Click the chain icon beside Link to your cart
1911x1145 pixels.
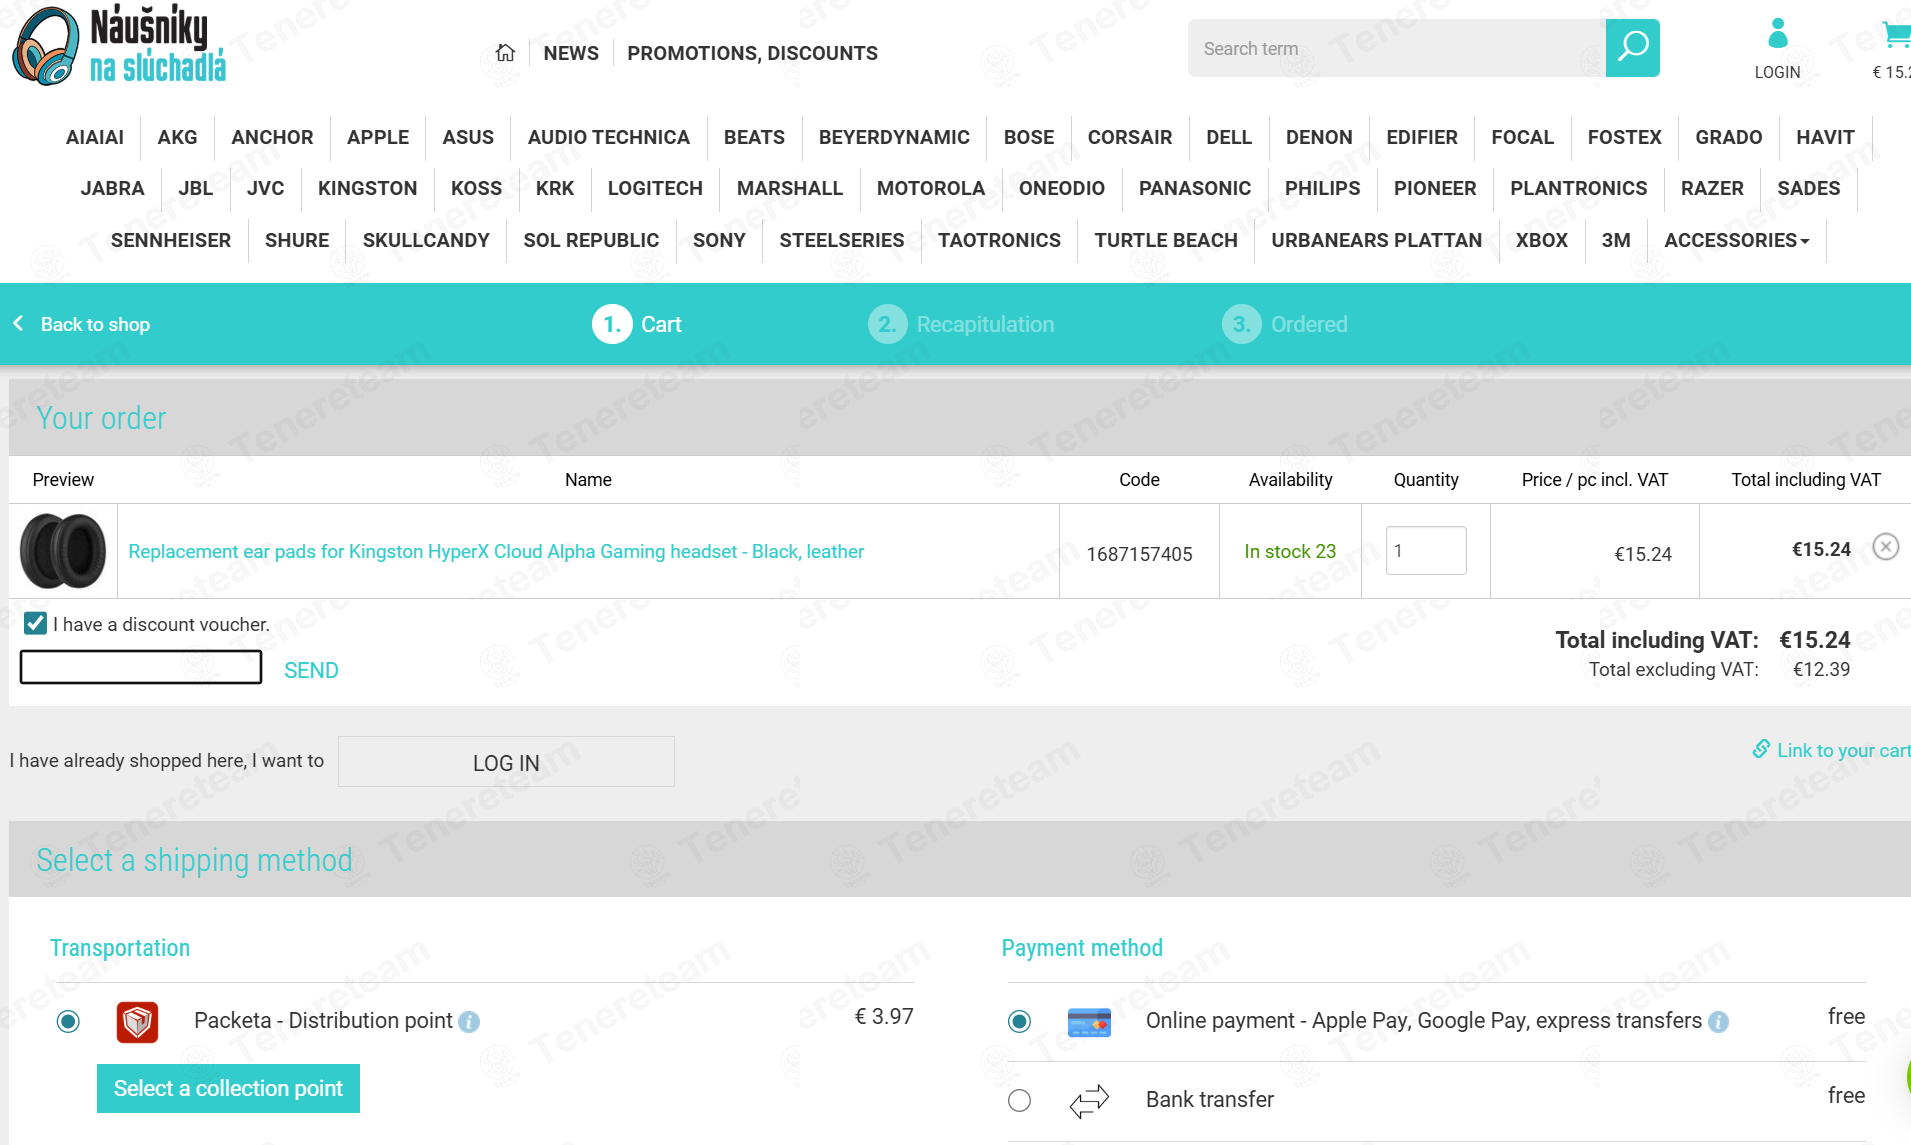click(x=1761, y=749)
